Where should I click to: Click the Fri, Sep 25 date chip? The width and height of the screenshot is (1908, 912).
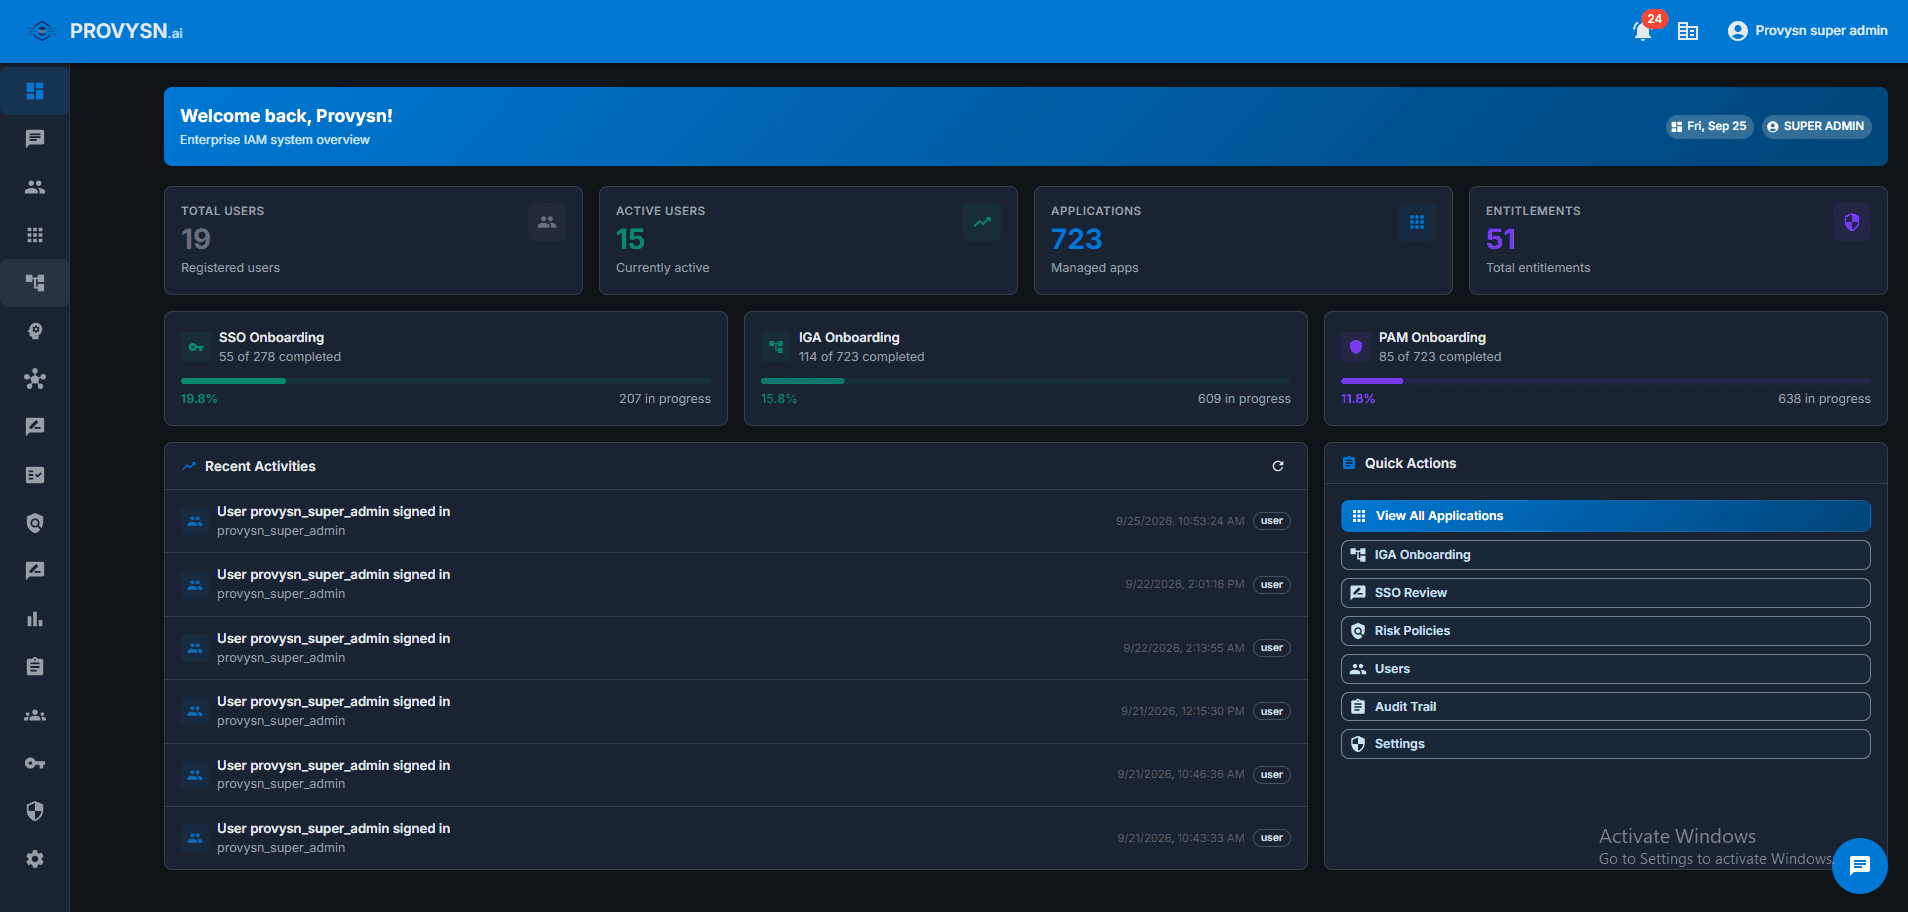pyautogui.click(x=1709, y=126)
